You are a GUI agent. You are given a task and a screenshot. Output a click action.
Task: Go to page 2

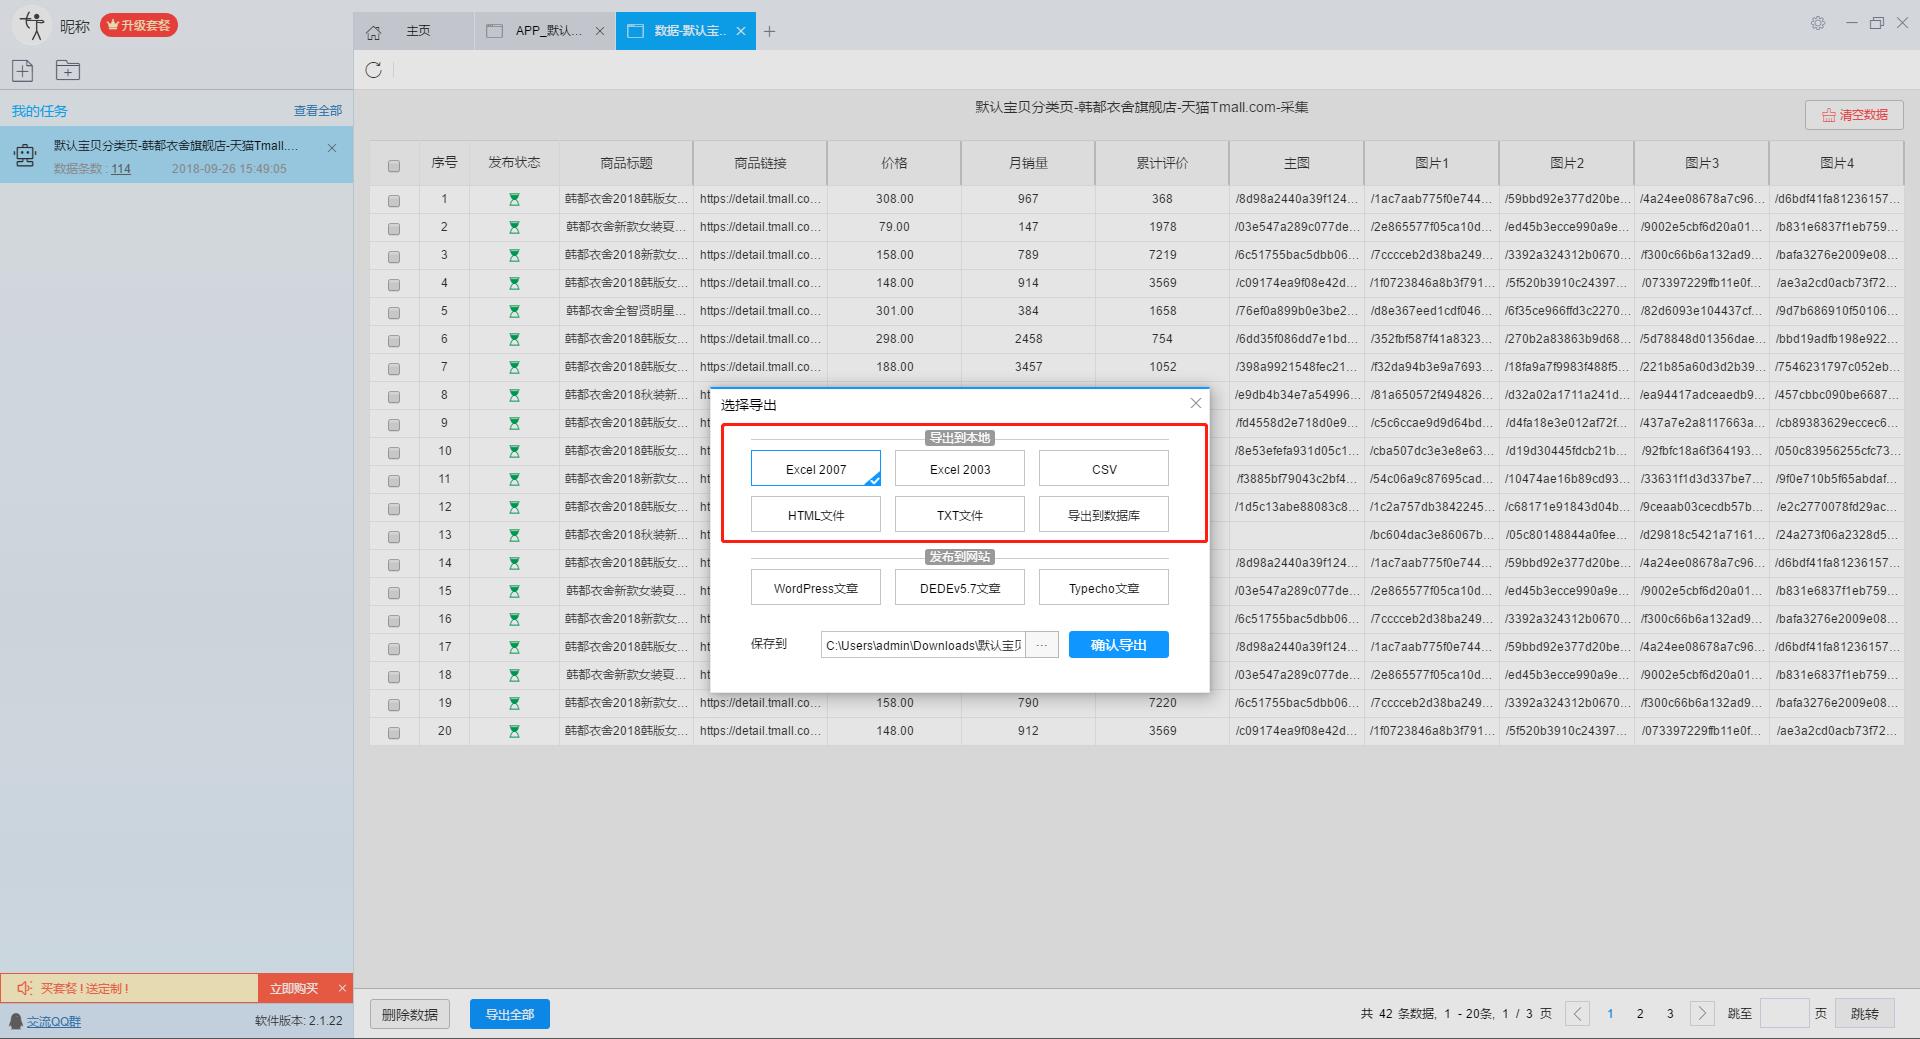1640,1013
